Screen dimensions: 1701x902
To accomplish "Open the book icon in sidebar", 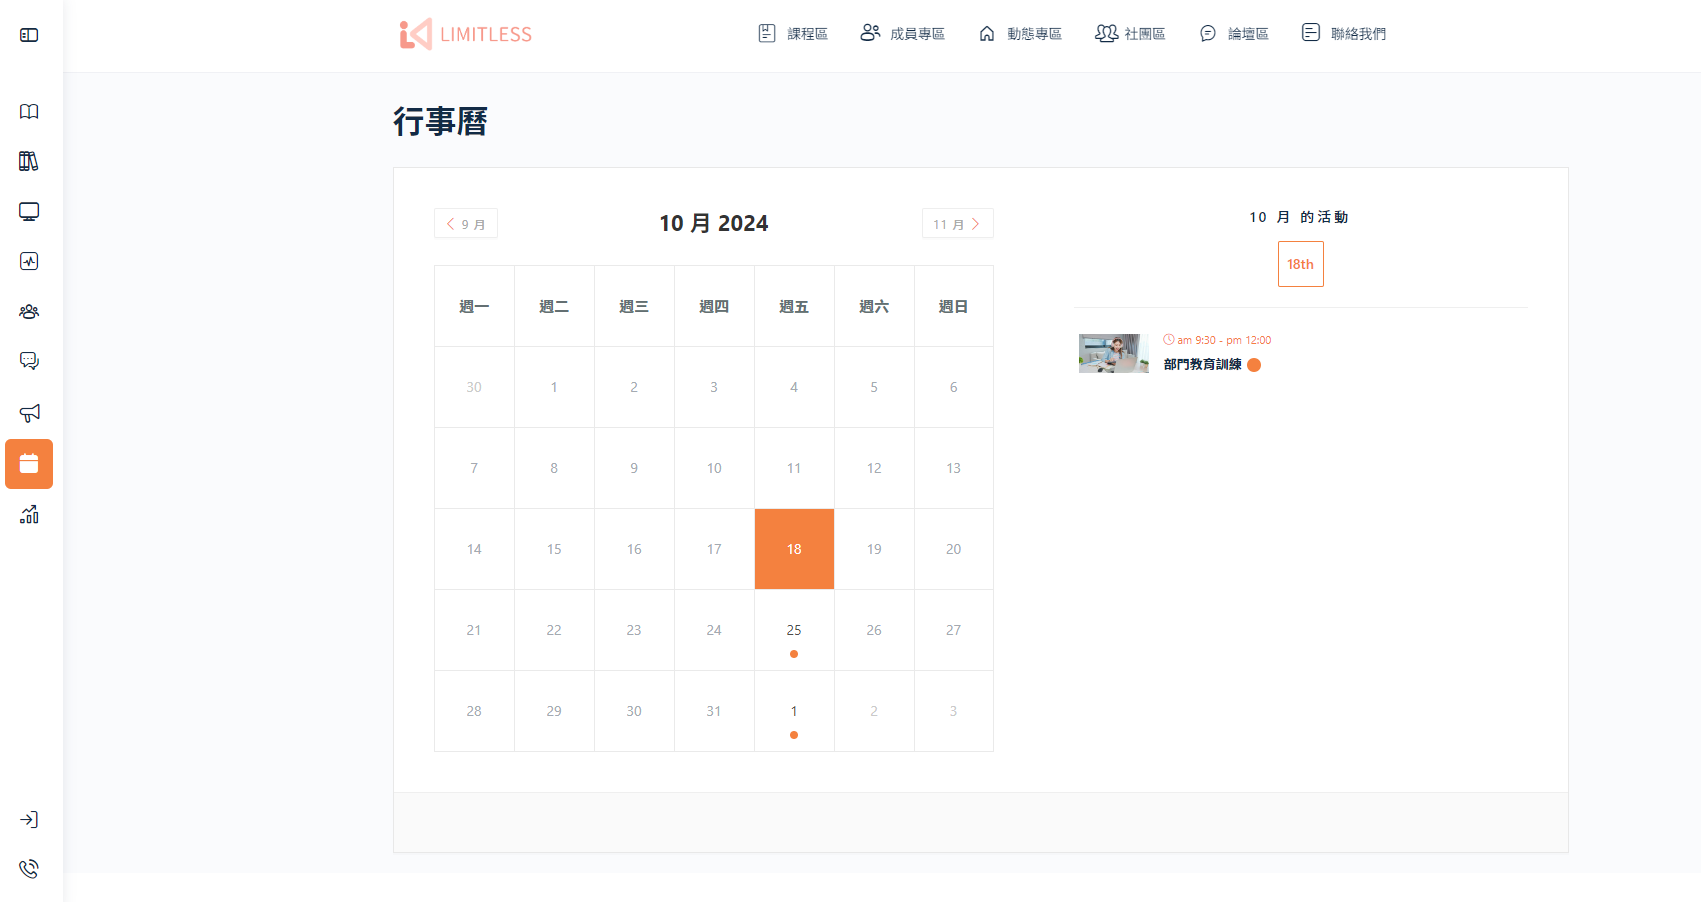I will tap(29, 112).
